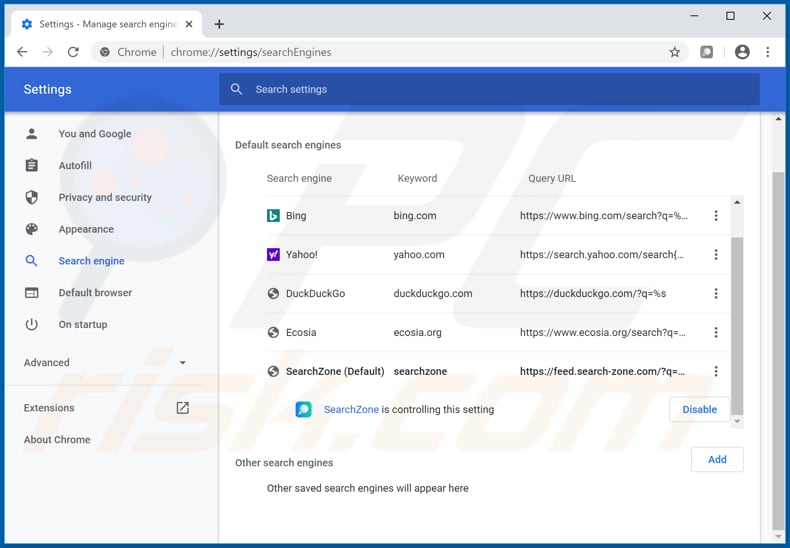790x548 pixels.
Task: Go back using the back arrow
Action: click(x=22, y=52)
